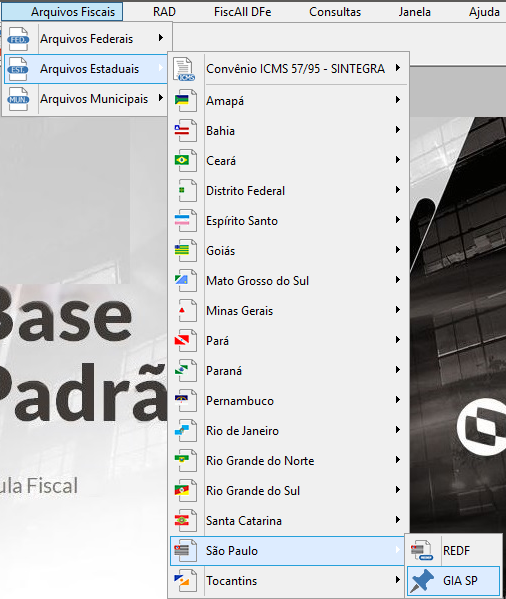Click the FED. document icon beside Arquivos Federais
This screenshot has width=506, height=599.
[18, 39]
